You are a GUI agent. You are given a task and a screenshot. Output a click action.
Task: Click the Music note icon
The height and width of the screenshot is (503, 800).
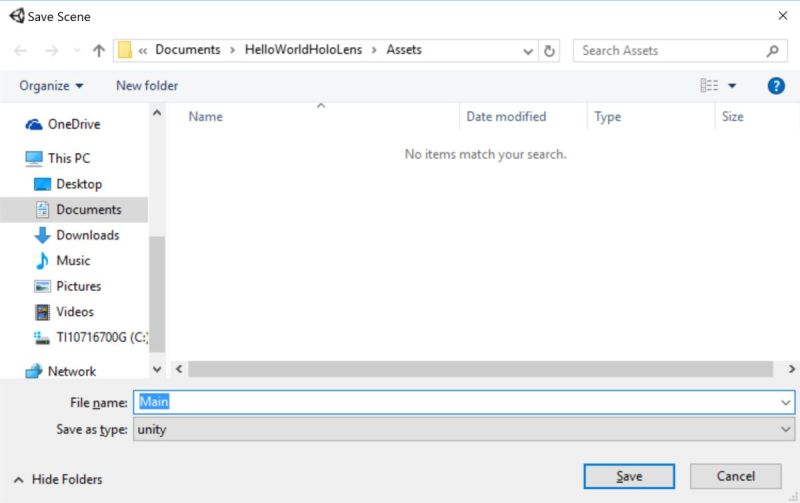42,261
